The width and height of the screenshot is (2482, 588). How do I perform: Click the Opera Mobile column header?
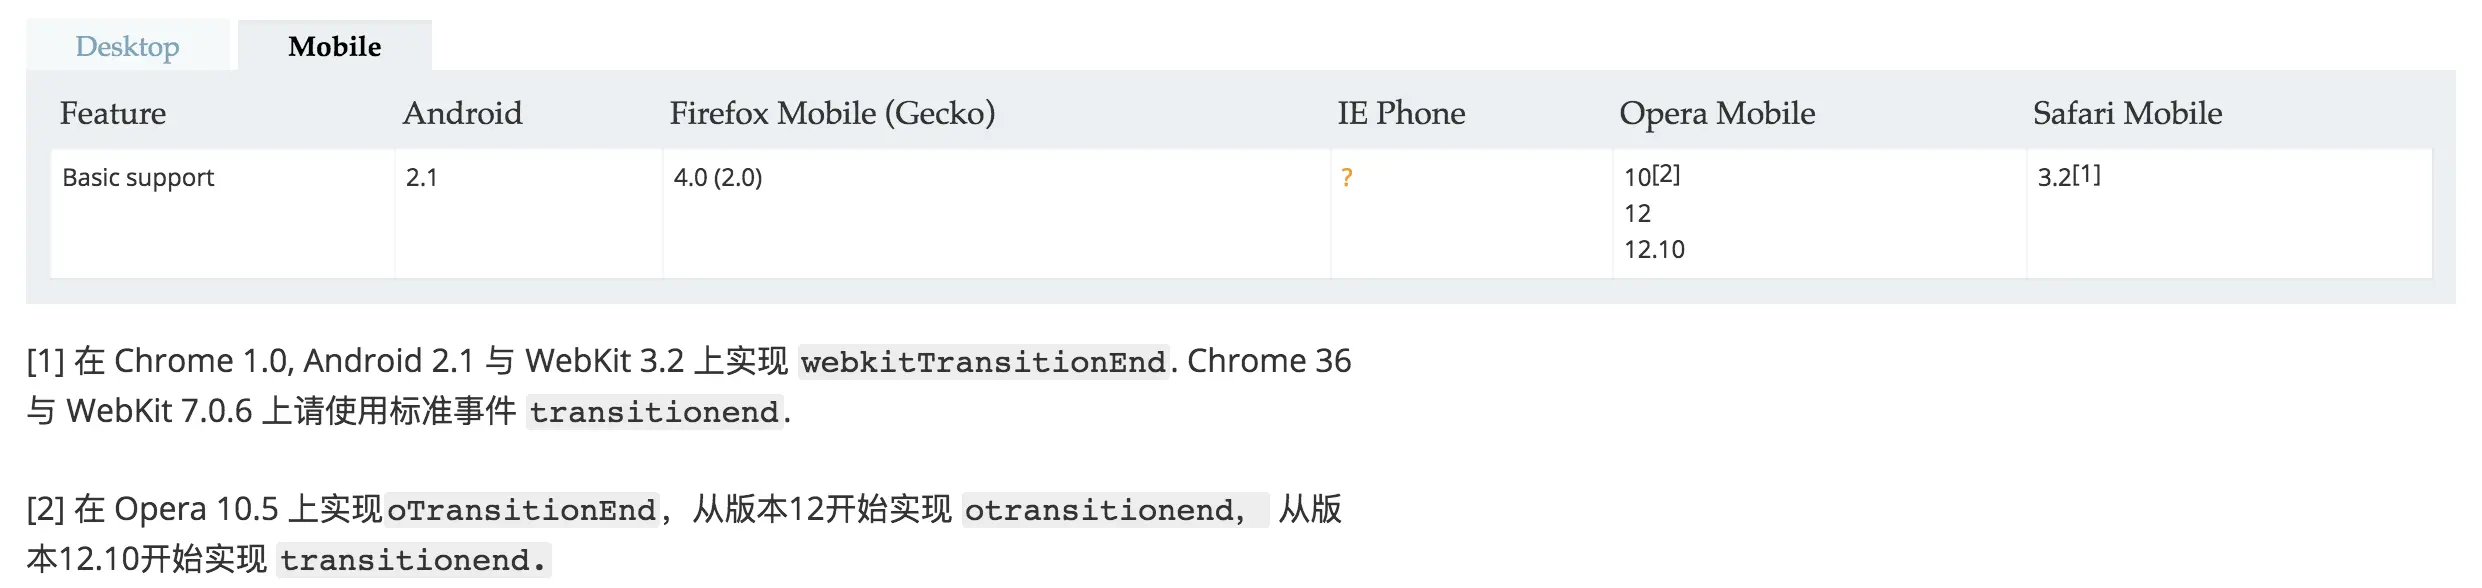1717,113
